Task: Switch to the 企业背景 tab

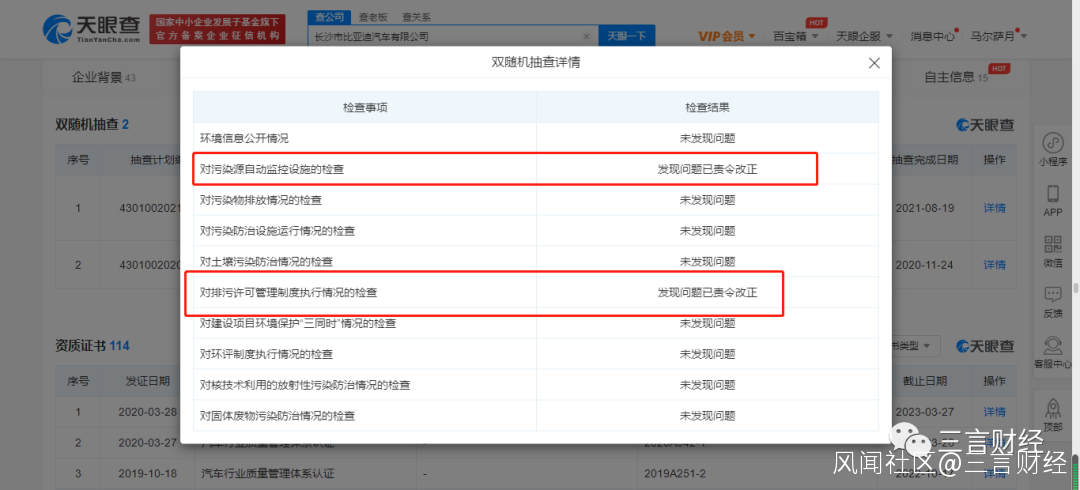Action: (103, 77)
